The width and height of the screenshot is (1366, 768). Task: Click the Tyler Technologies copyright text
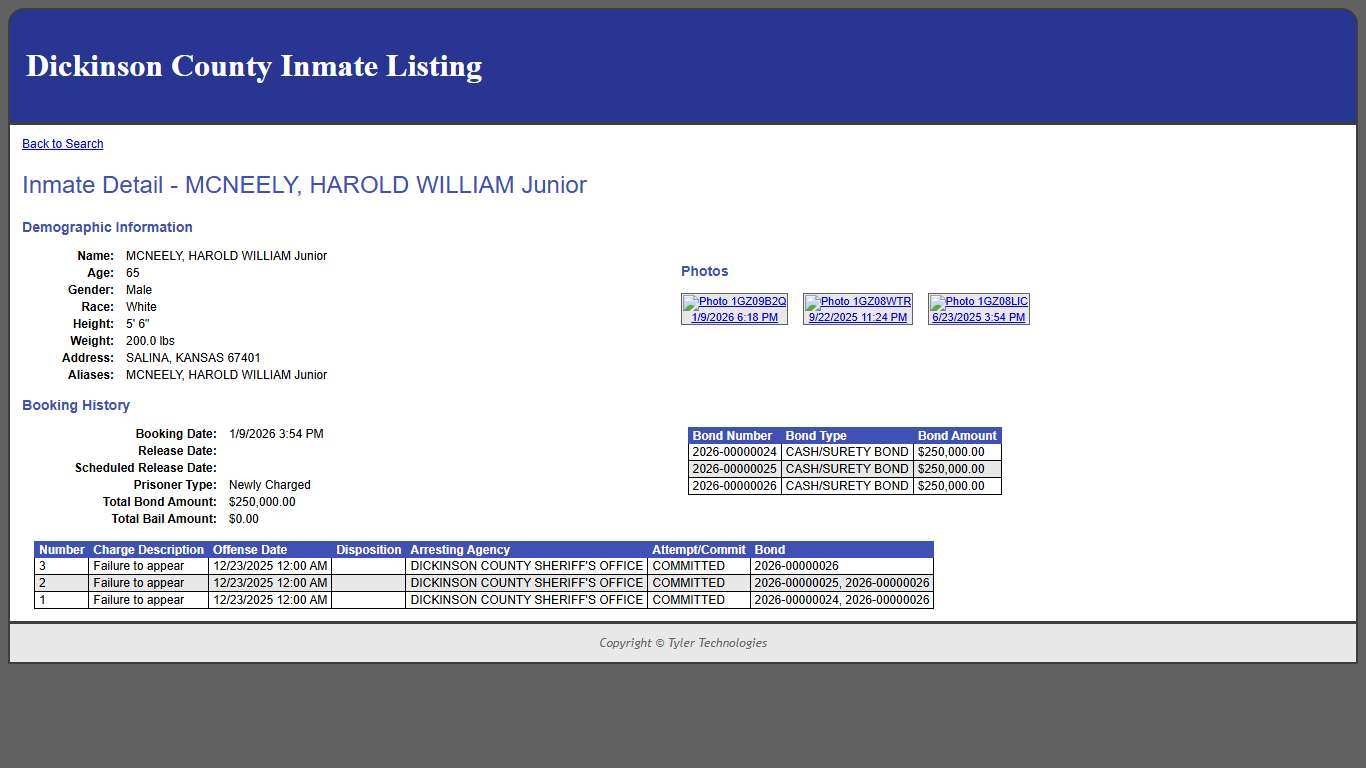(683, 643)
